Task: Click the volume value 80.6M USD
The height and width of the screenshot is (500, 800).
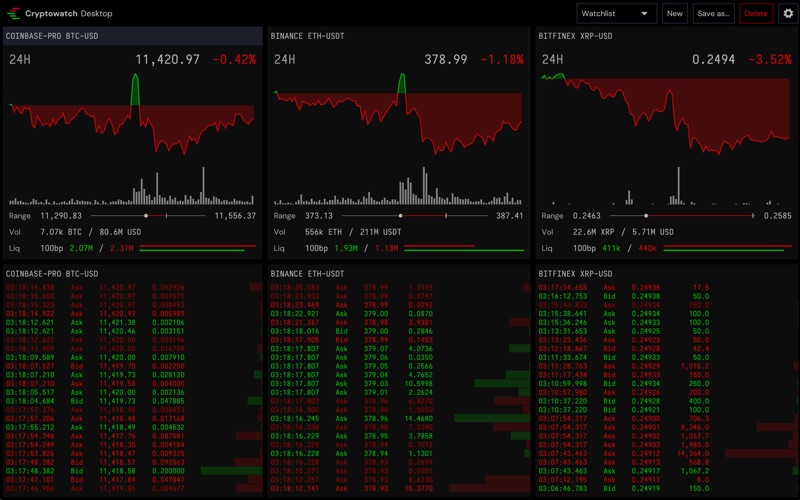Action: coord(120,232)
